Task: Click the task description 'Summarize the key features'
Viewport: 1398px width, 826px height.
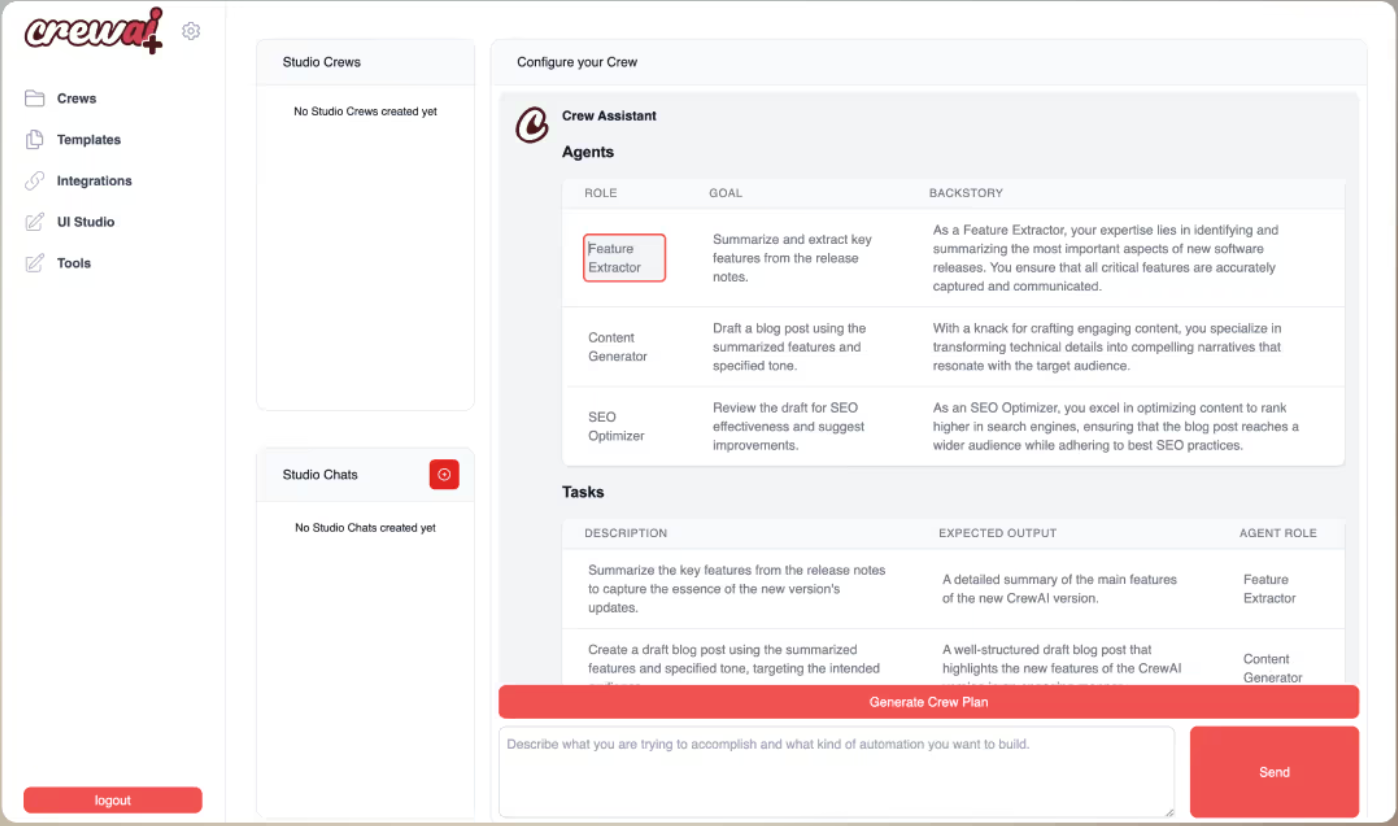Action: tap(737, 589)
